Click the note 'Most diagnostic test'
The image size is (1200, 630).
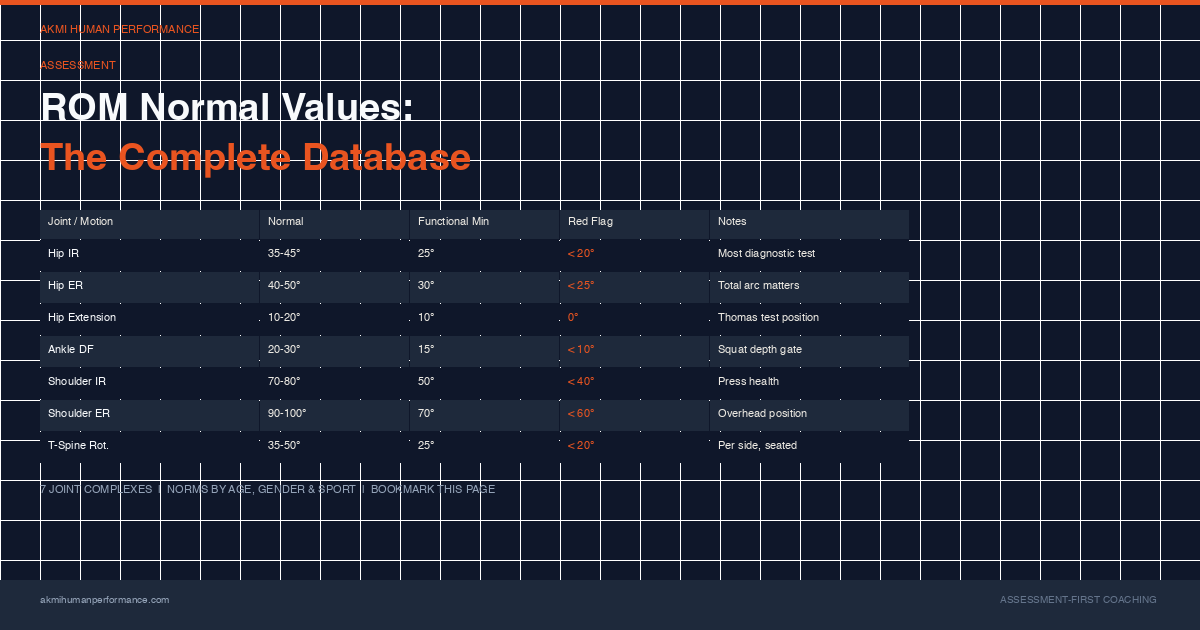pyautogui.click(x=766, y=254)
